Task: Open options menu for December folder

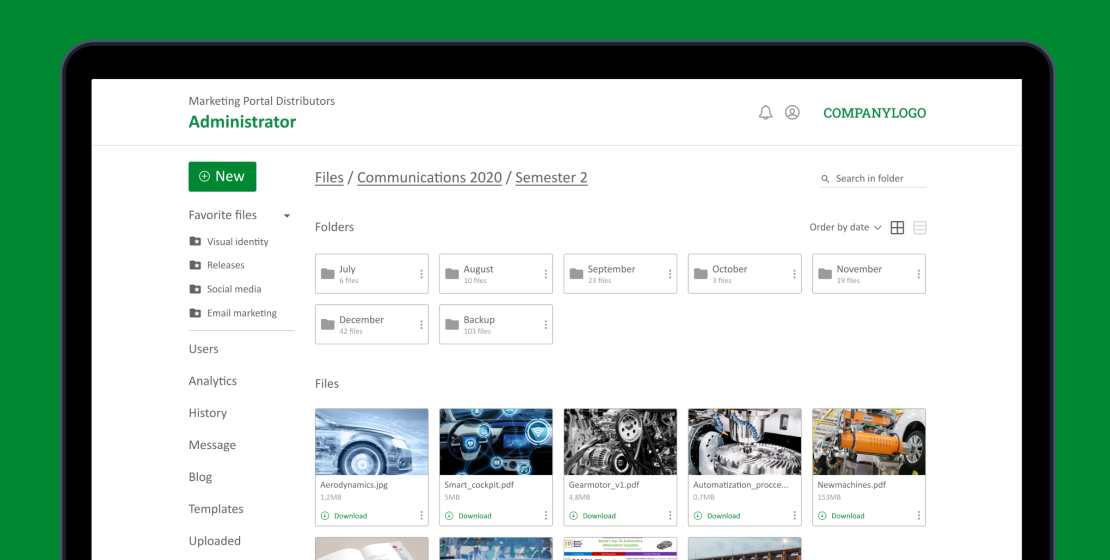Action: pos(421,324)
